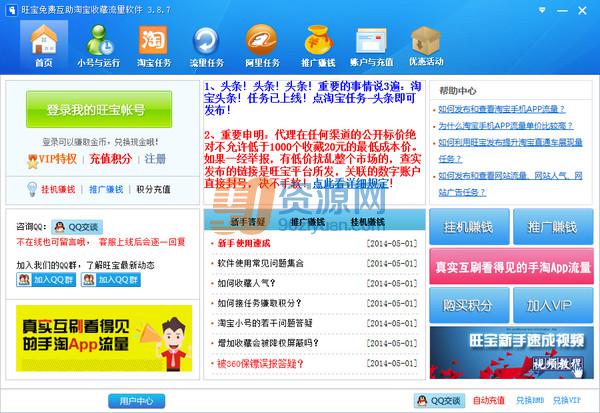Click the 自动充值 link
The width and height of the screenshot is (600, 413).
tap(489, 400)
